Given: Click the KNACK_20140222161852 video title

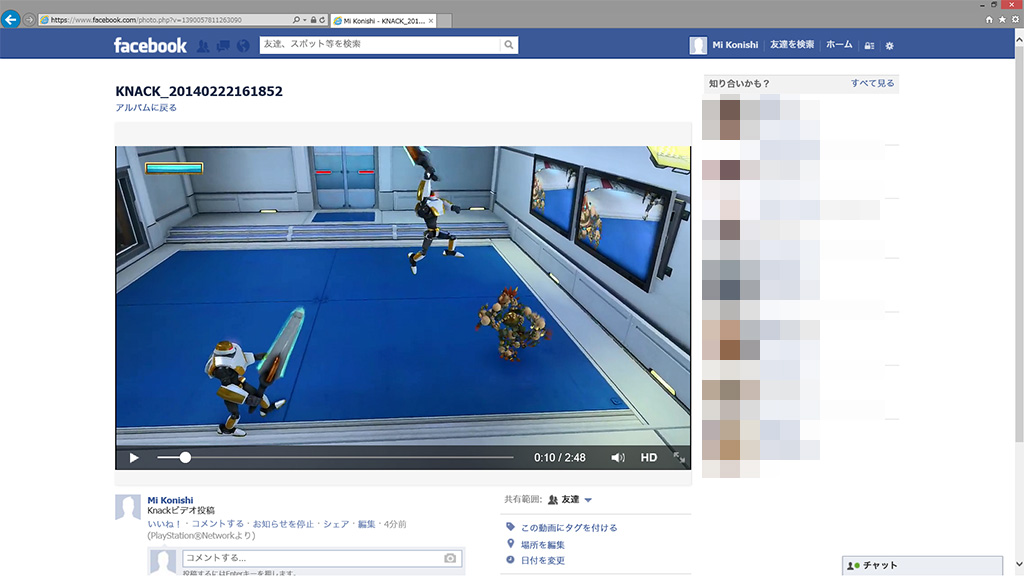Looking at the screenshot, I should click(x=199, y=91).
